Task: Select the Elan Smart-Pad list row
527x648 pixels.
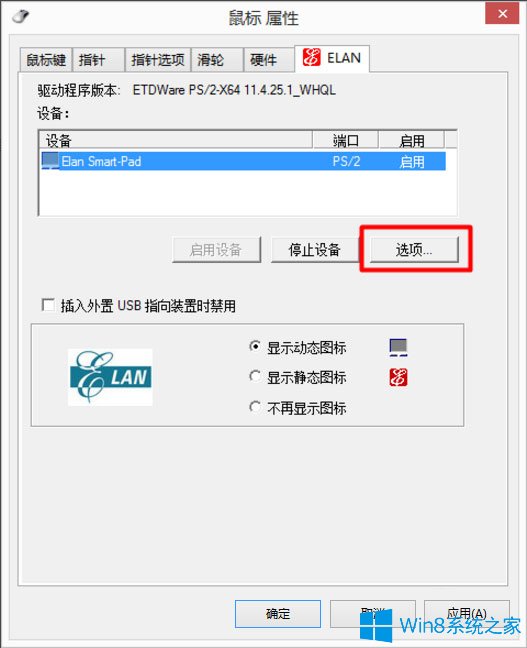Action: pyautogui.click(x=243, y=161)
